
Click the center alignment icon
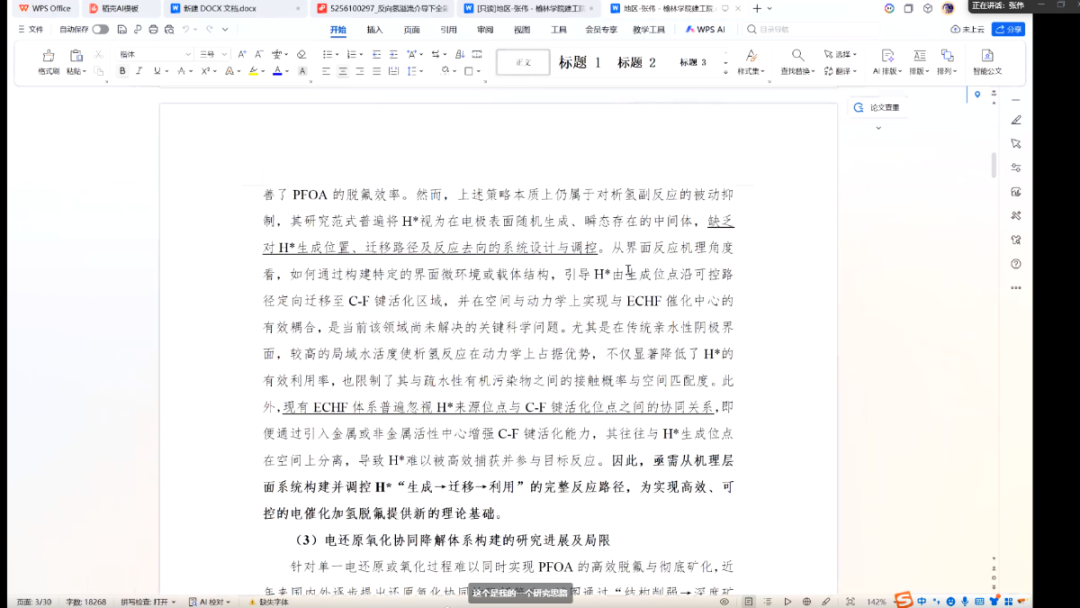(342, 72)
